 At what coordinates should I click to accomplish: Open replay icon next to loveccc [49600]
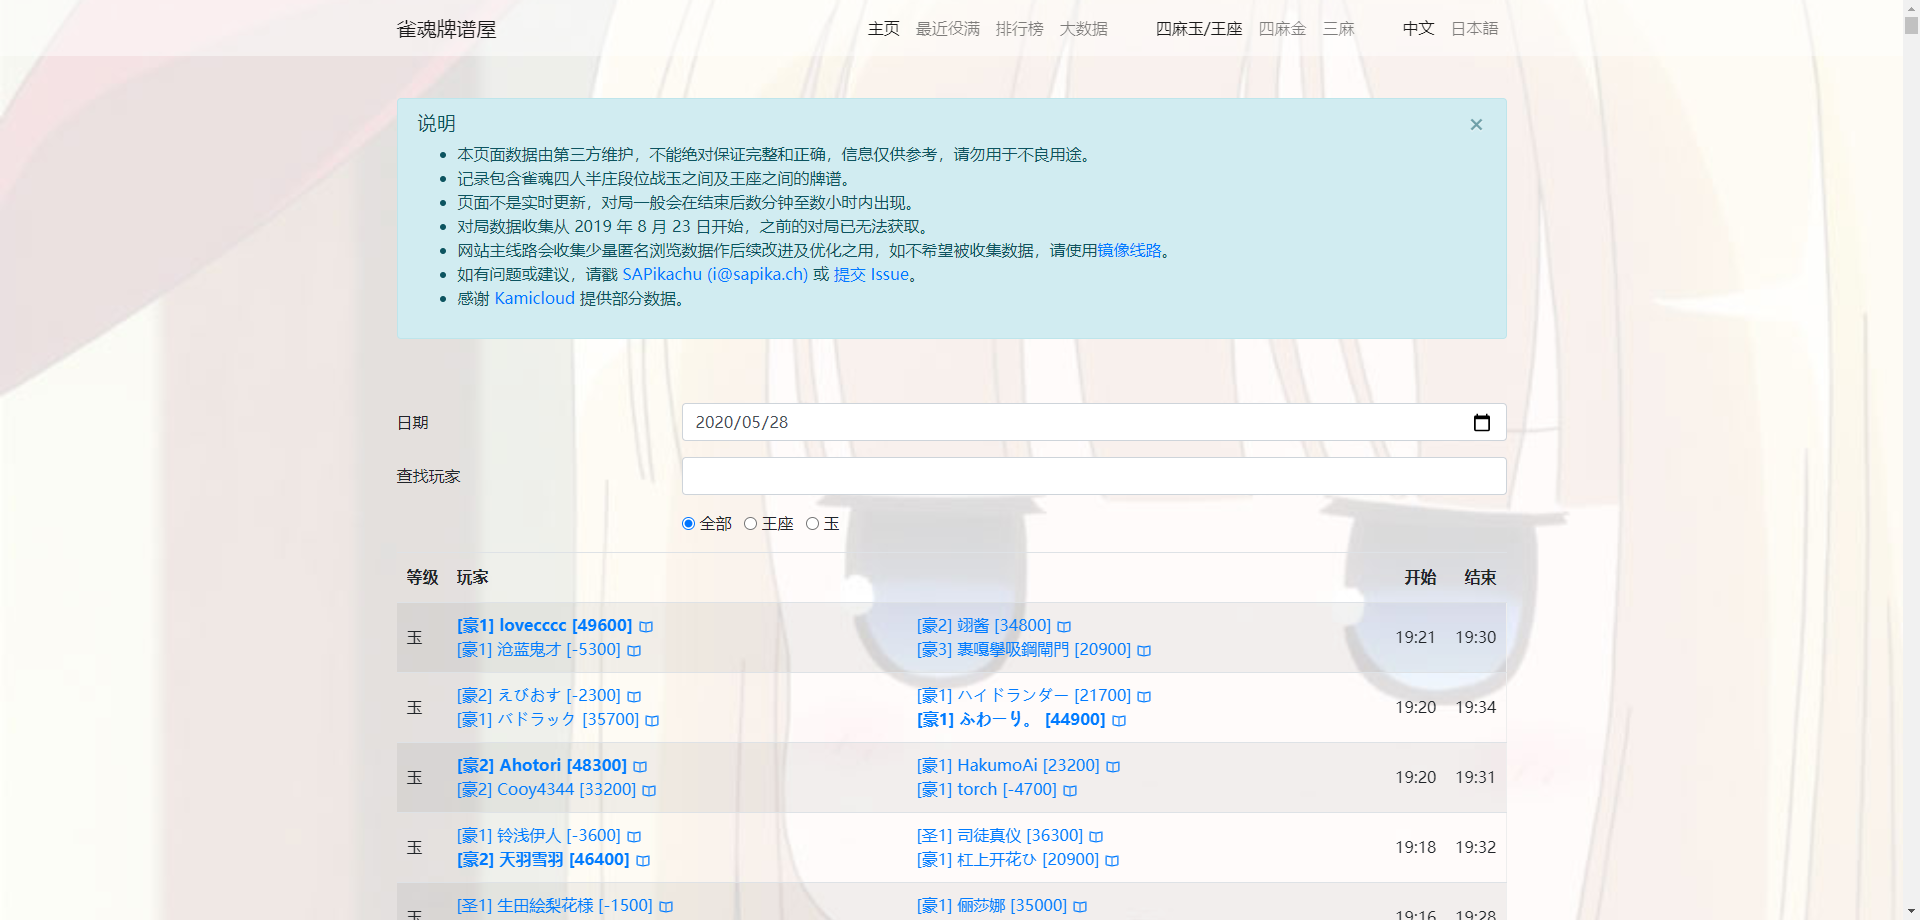[646, 627]
